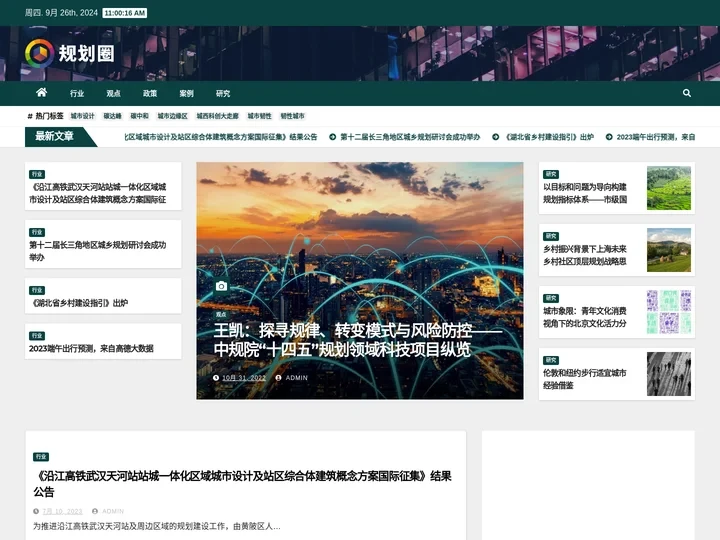
Task: Click 行业 badge on bottom article
Action: 41,457
